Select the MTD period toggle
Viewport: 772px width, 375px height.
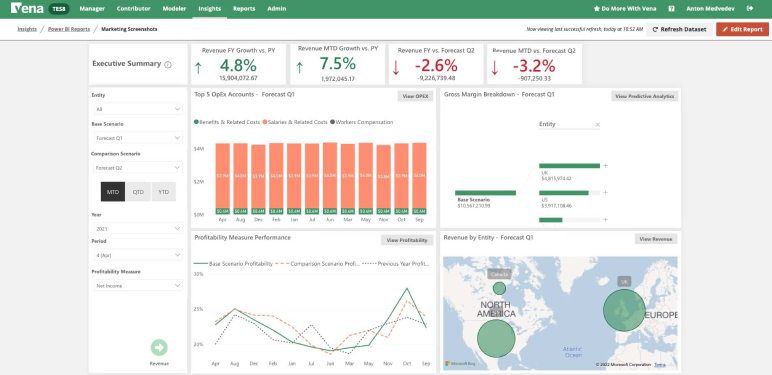tap(113, 192)
